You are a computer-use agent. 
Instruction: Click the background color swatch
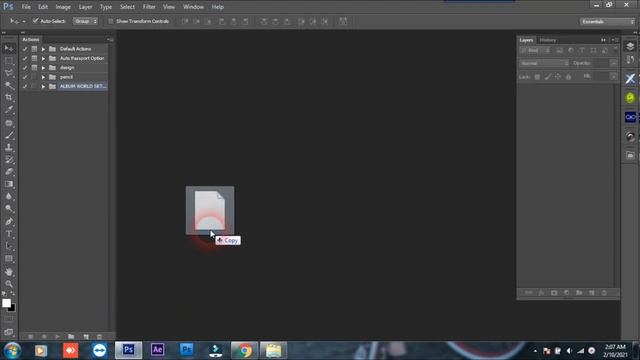point(13,309)
